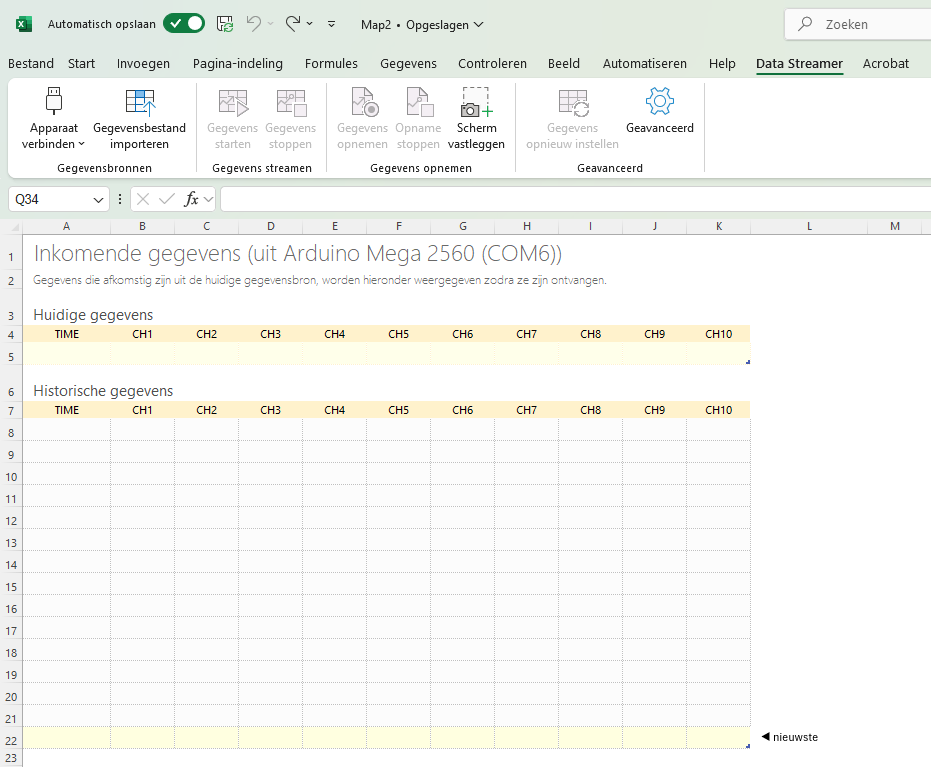Click CH10 header under Historische gegevens
The width and height of the screenshot is (931, 767).
click(718, 410)
